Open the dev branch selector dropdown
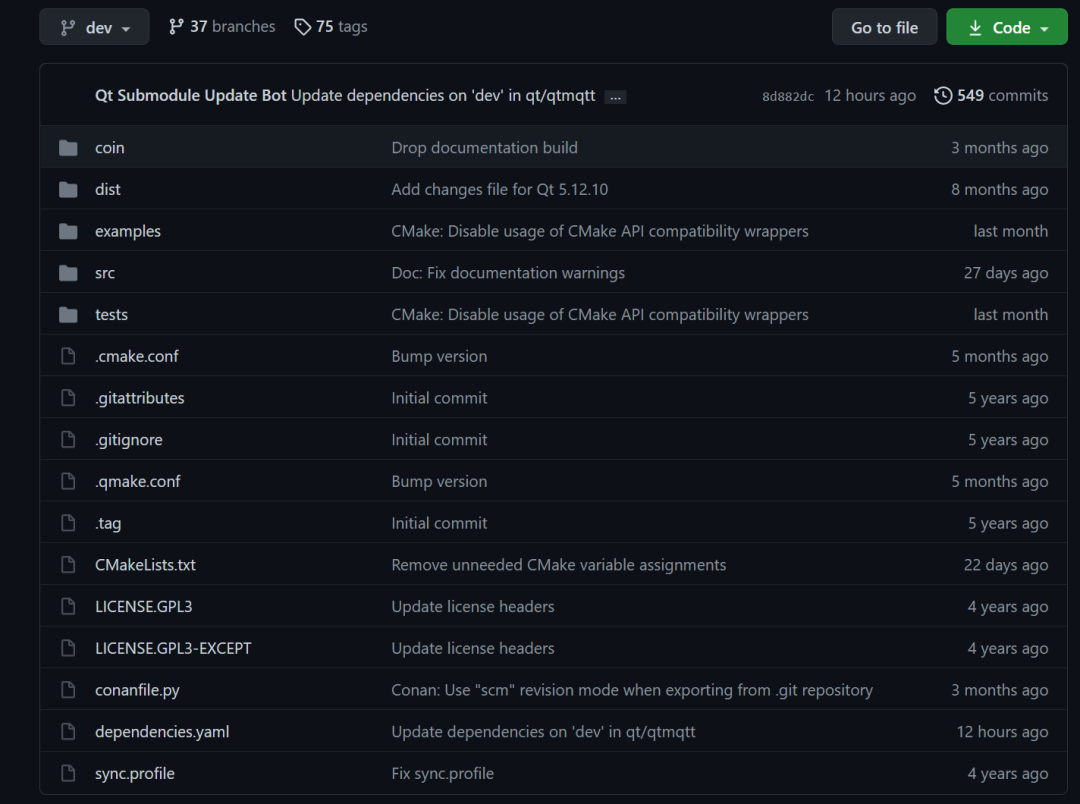1080x804 pixels. coord(94,27)
